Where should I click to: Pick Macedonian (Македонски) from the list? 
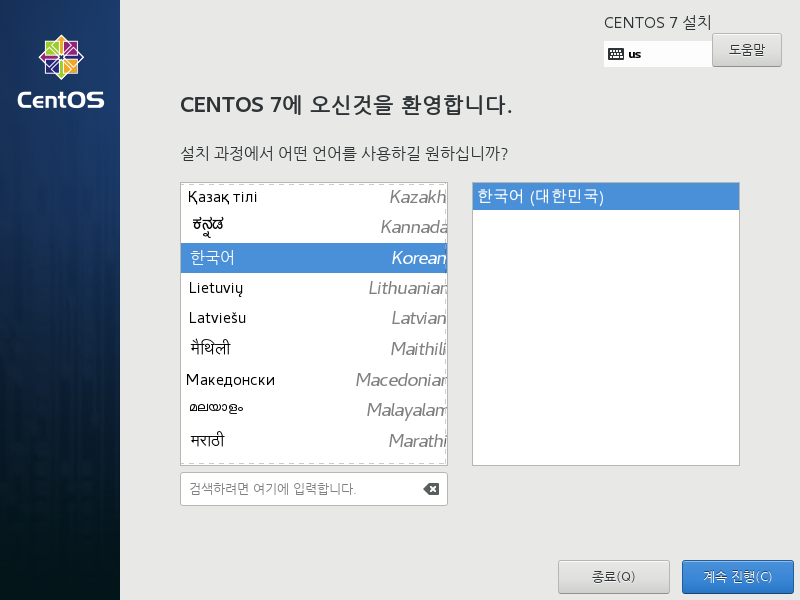[x=314, y=380]
